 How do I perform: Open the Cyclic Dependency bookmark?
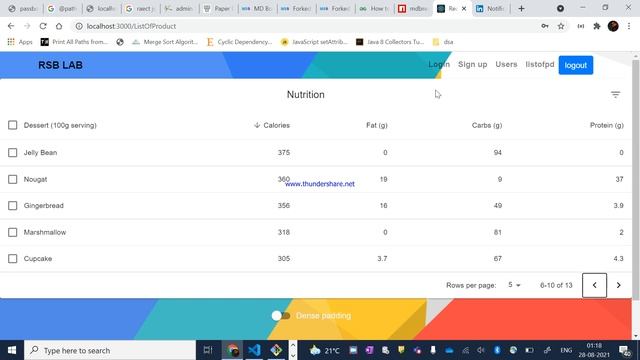239,42
